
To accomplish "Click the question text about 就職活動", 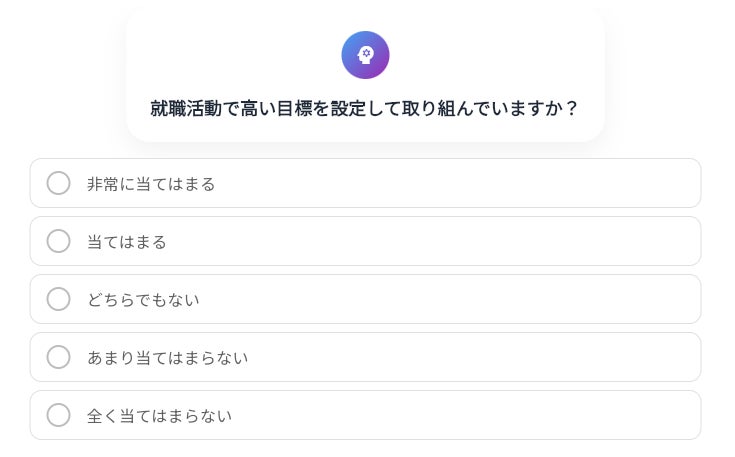I will click(x=364, y=109).
